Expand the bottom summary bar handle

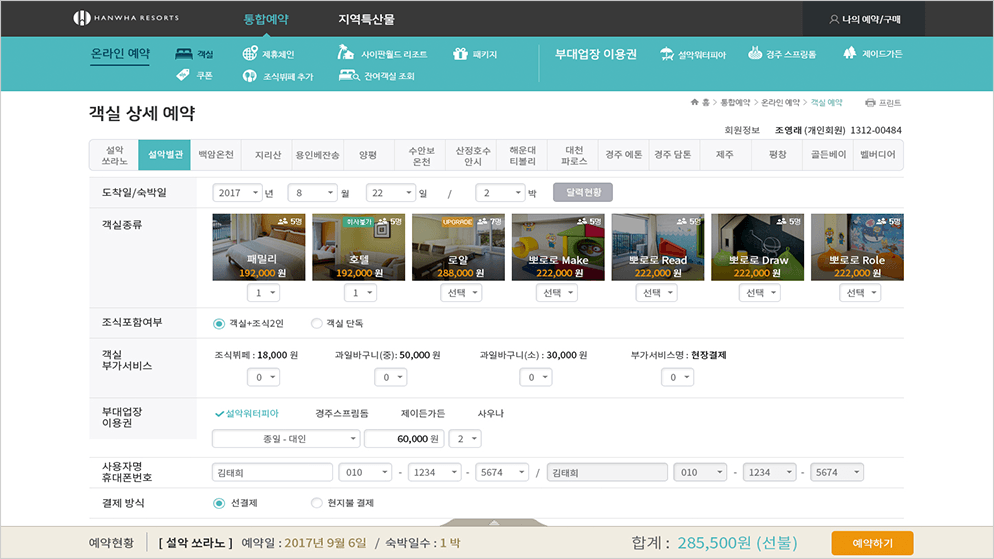(496, 522)
